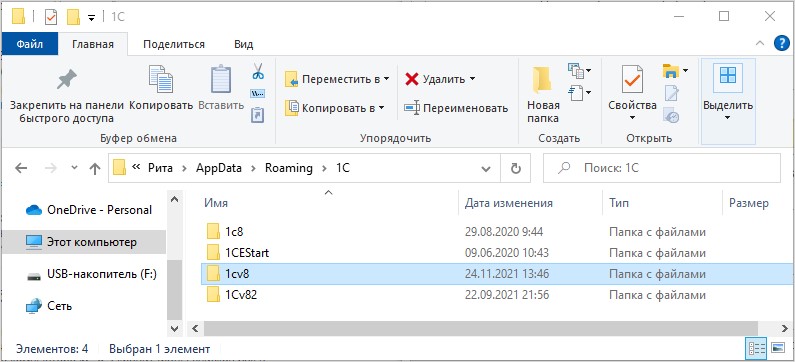This screenshot has width=795, height=362.
Task: Click the Переименовать button
Action: tap(456, 108)
